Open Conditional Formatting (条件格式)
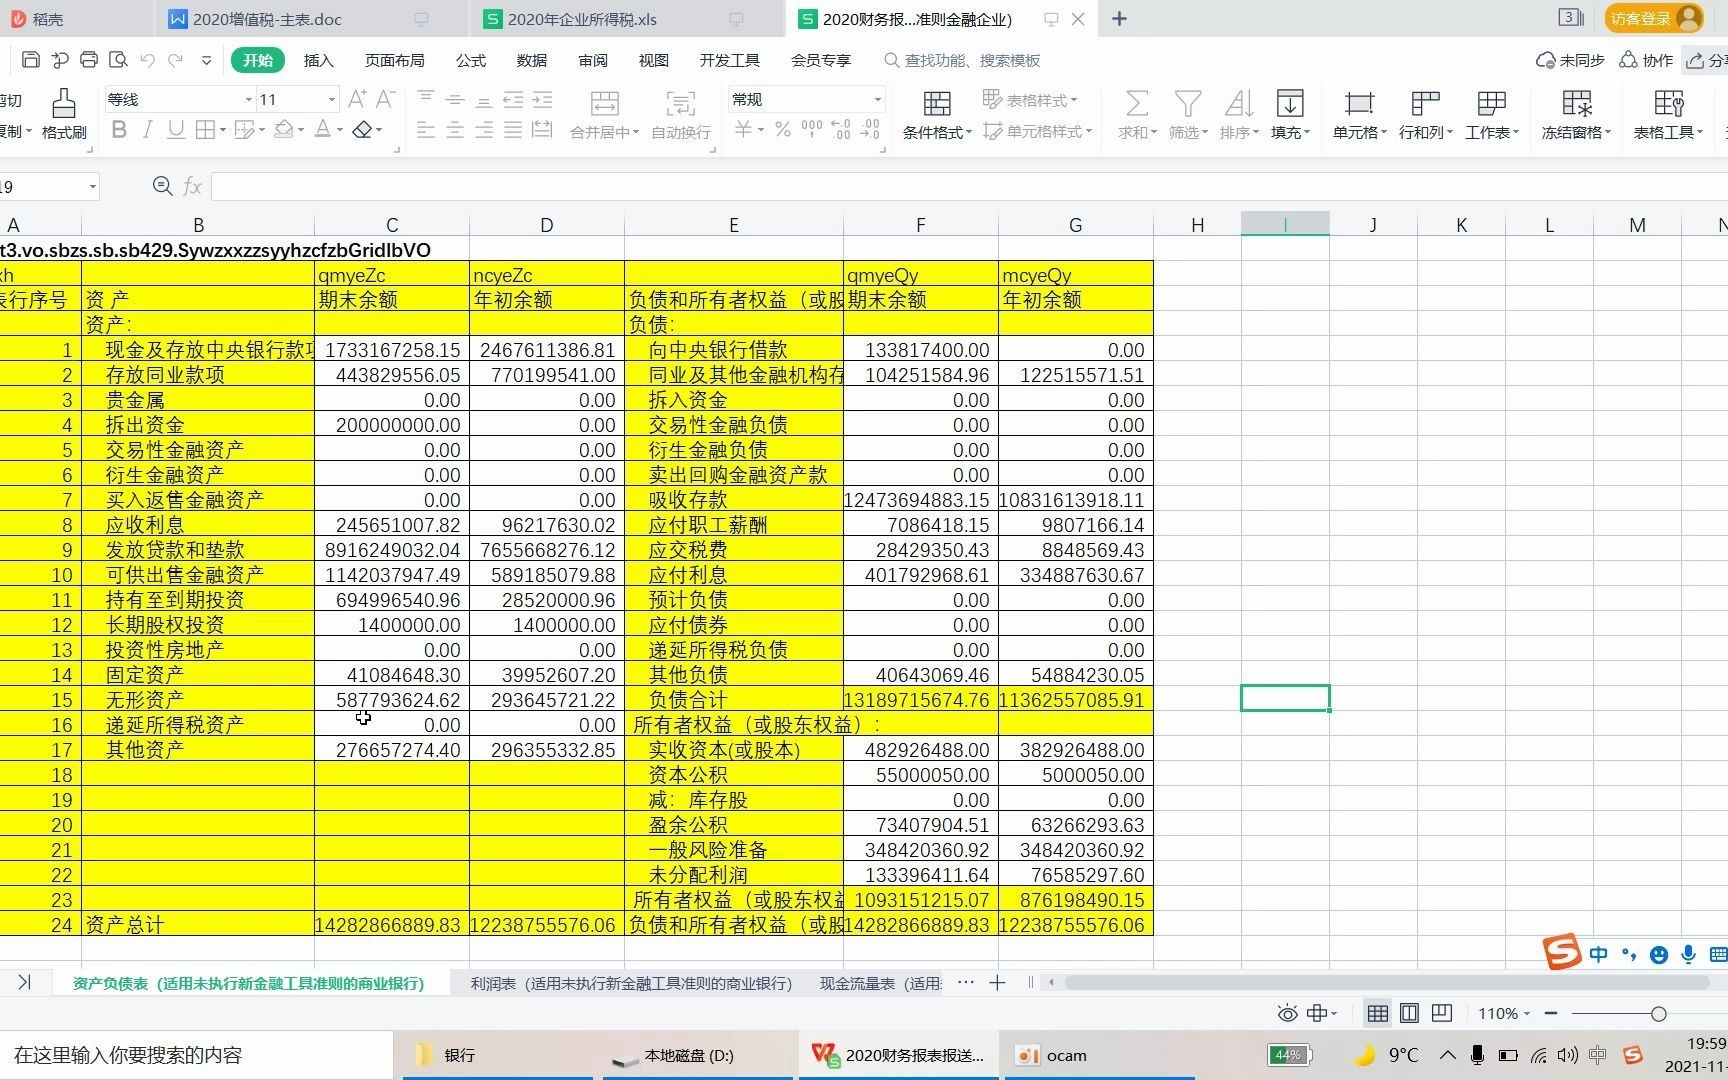The height and width of the screenshot is (1080, 1728). 937,114
